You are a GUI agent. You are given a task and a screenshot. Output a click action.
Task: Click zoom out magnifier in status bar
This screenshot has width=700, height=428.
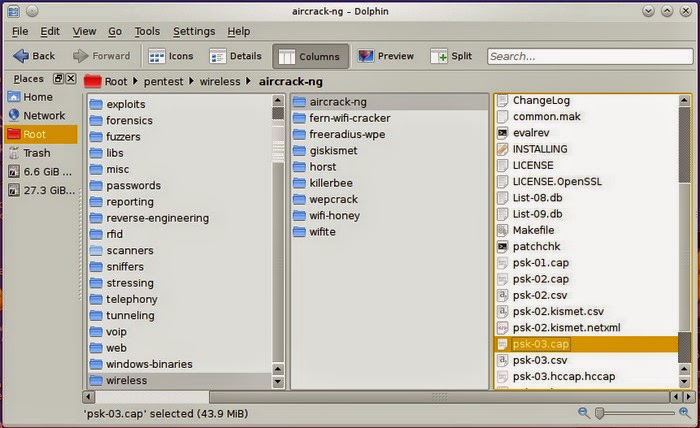point(583,413)
